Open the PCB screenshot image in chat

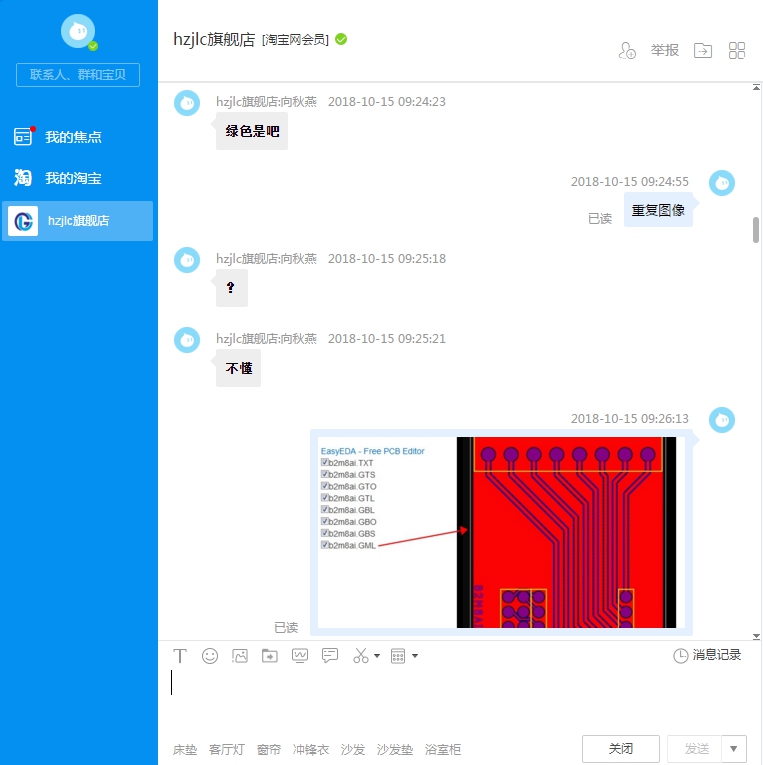[x=501, y=532]
